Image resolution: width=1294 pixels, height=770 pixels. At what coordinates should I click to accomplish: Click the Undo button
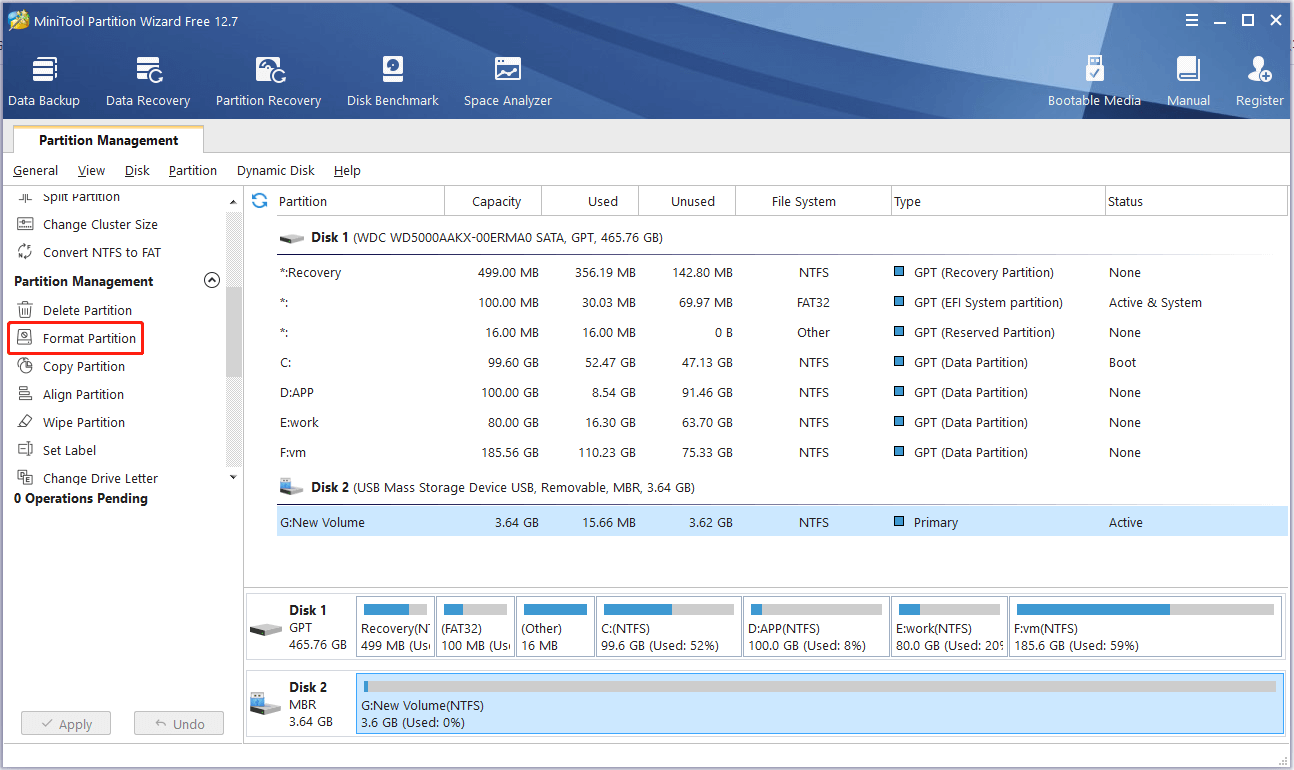click(179, 724)
